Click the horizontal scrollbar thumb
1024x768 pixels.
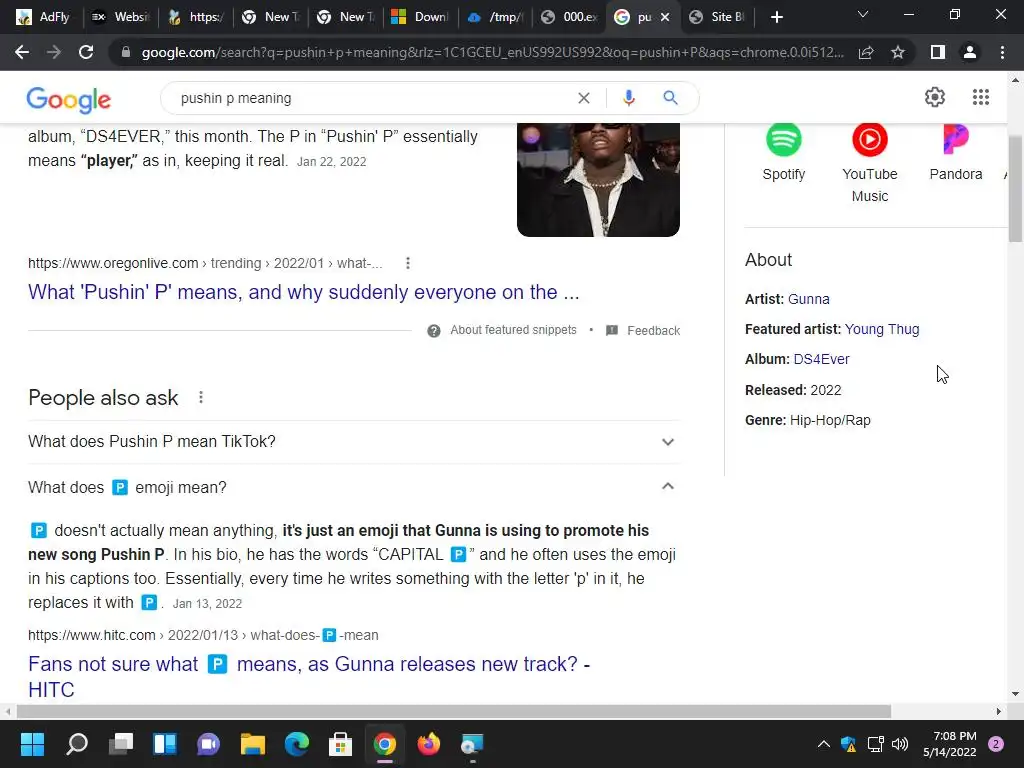(453, 711)
